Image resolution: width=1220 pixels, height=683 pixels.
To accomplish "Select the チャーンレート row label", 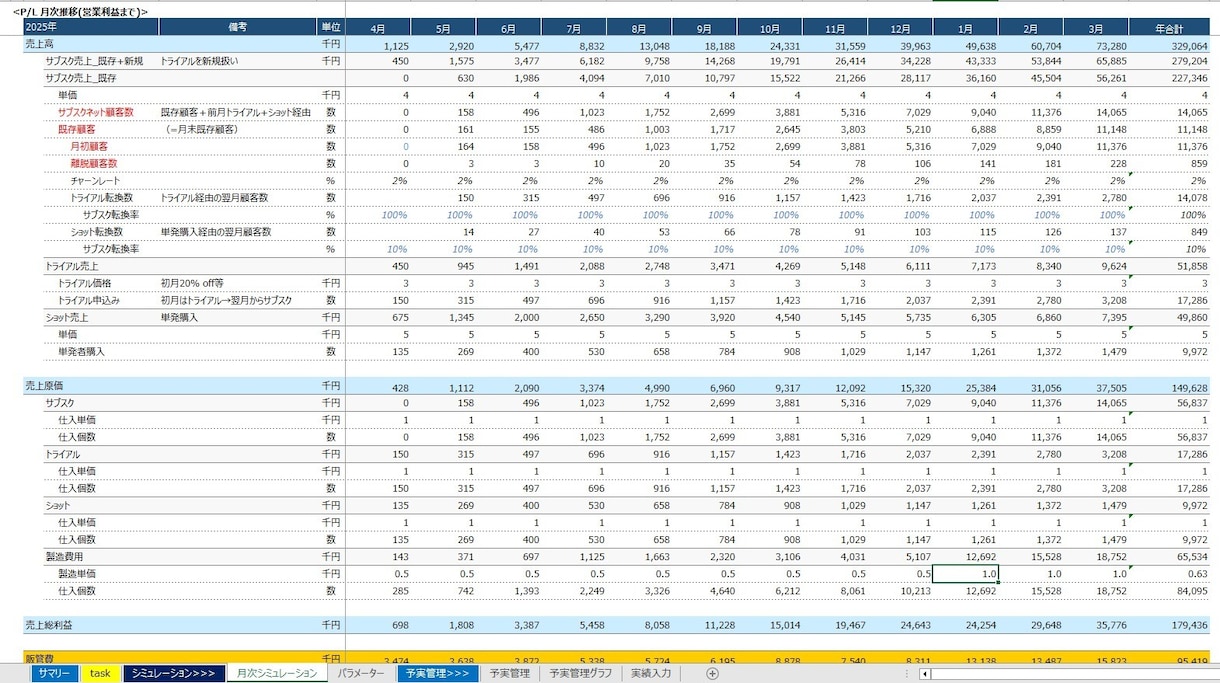I will [94, 180].
